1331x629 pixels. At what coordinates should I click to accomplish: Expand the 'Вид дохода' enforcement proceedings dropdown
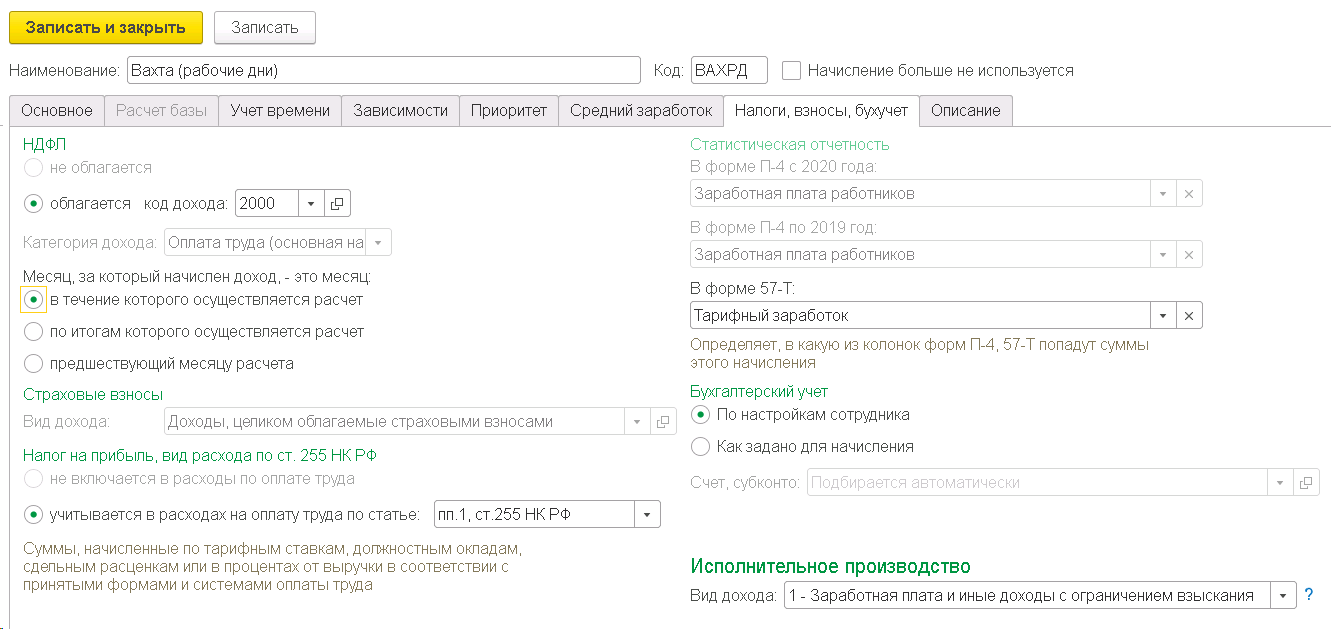(1283, 596)
